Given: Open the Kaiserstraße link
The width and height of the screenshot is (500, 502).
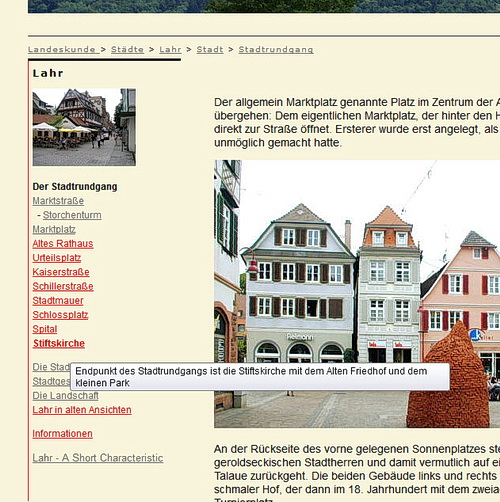Looking at the screenshot, I should point(61,272).
